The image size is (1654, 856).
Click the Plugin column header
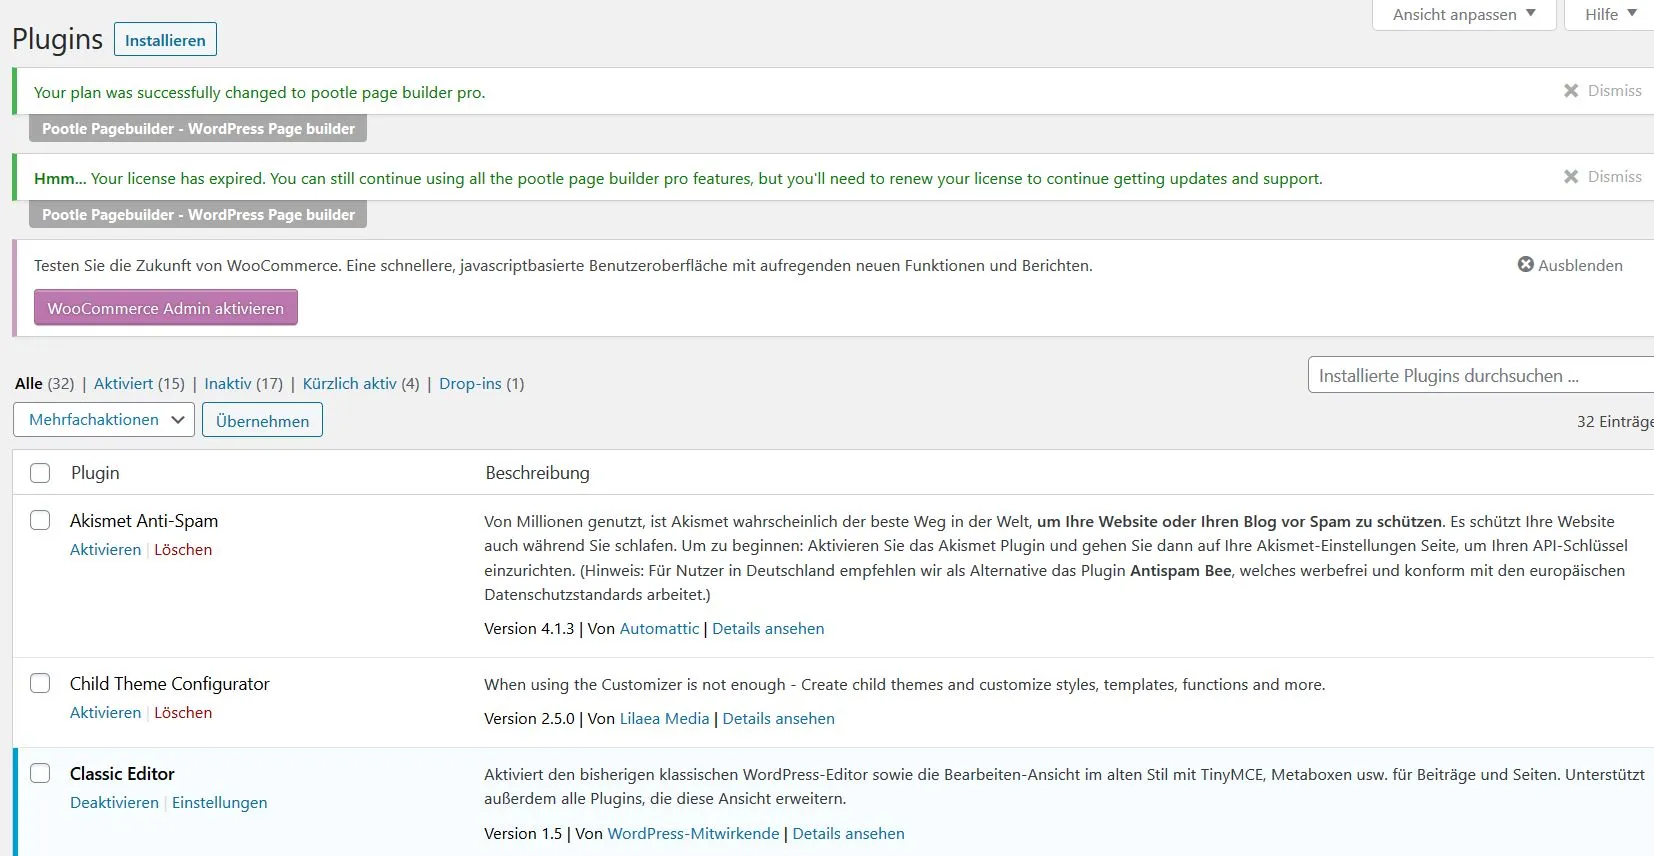[x=95, y=473]
